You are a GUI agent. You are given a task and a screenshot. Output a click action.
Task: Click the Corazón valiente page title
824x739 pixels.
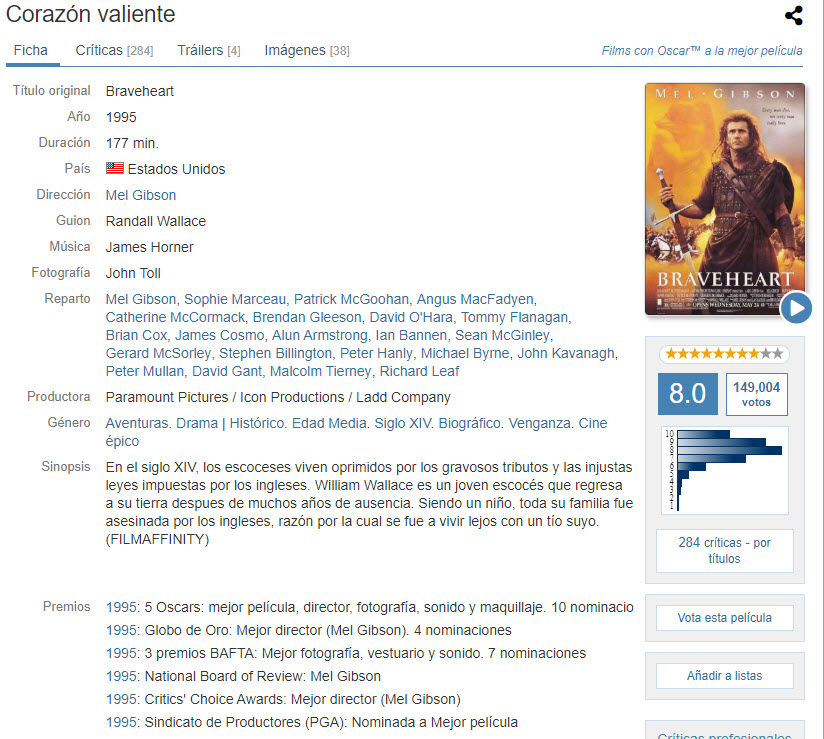[x=90, y=14]
